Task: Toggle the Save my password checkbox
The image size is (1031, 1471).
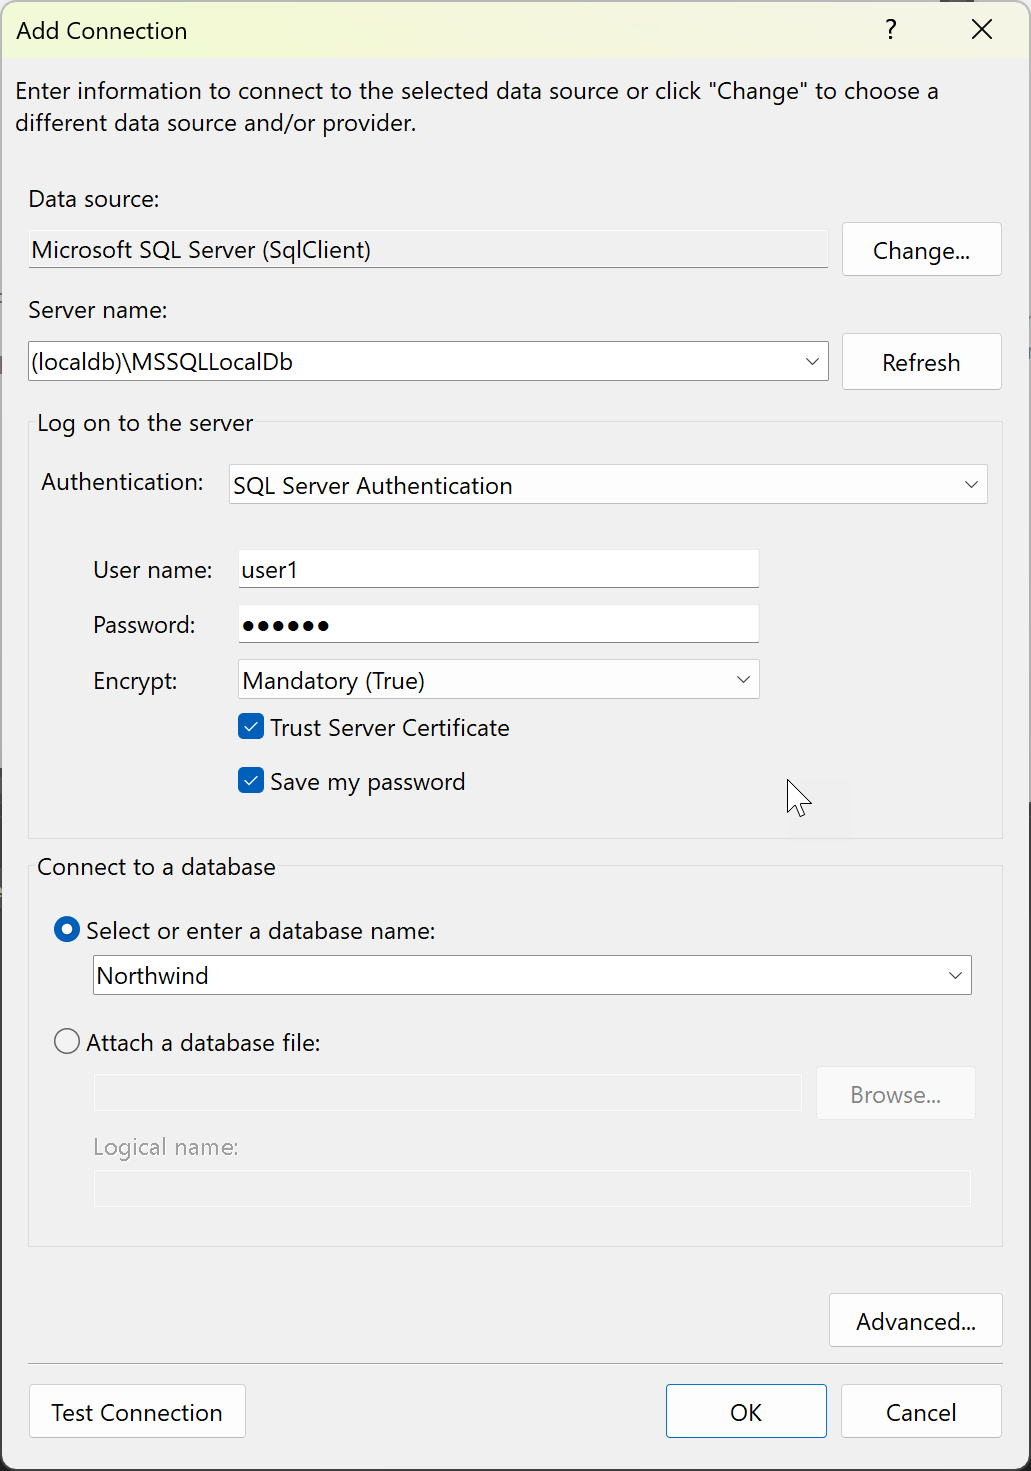Action: pos(251,781)
